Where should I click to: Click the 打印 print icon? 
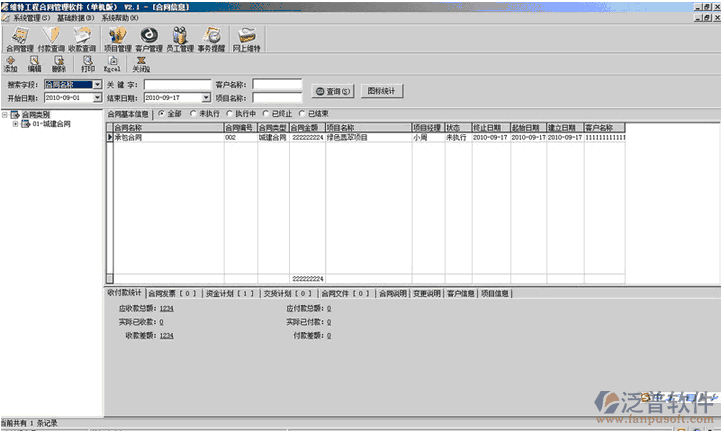[88, 63]
